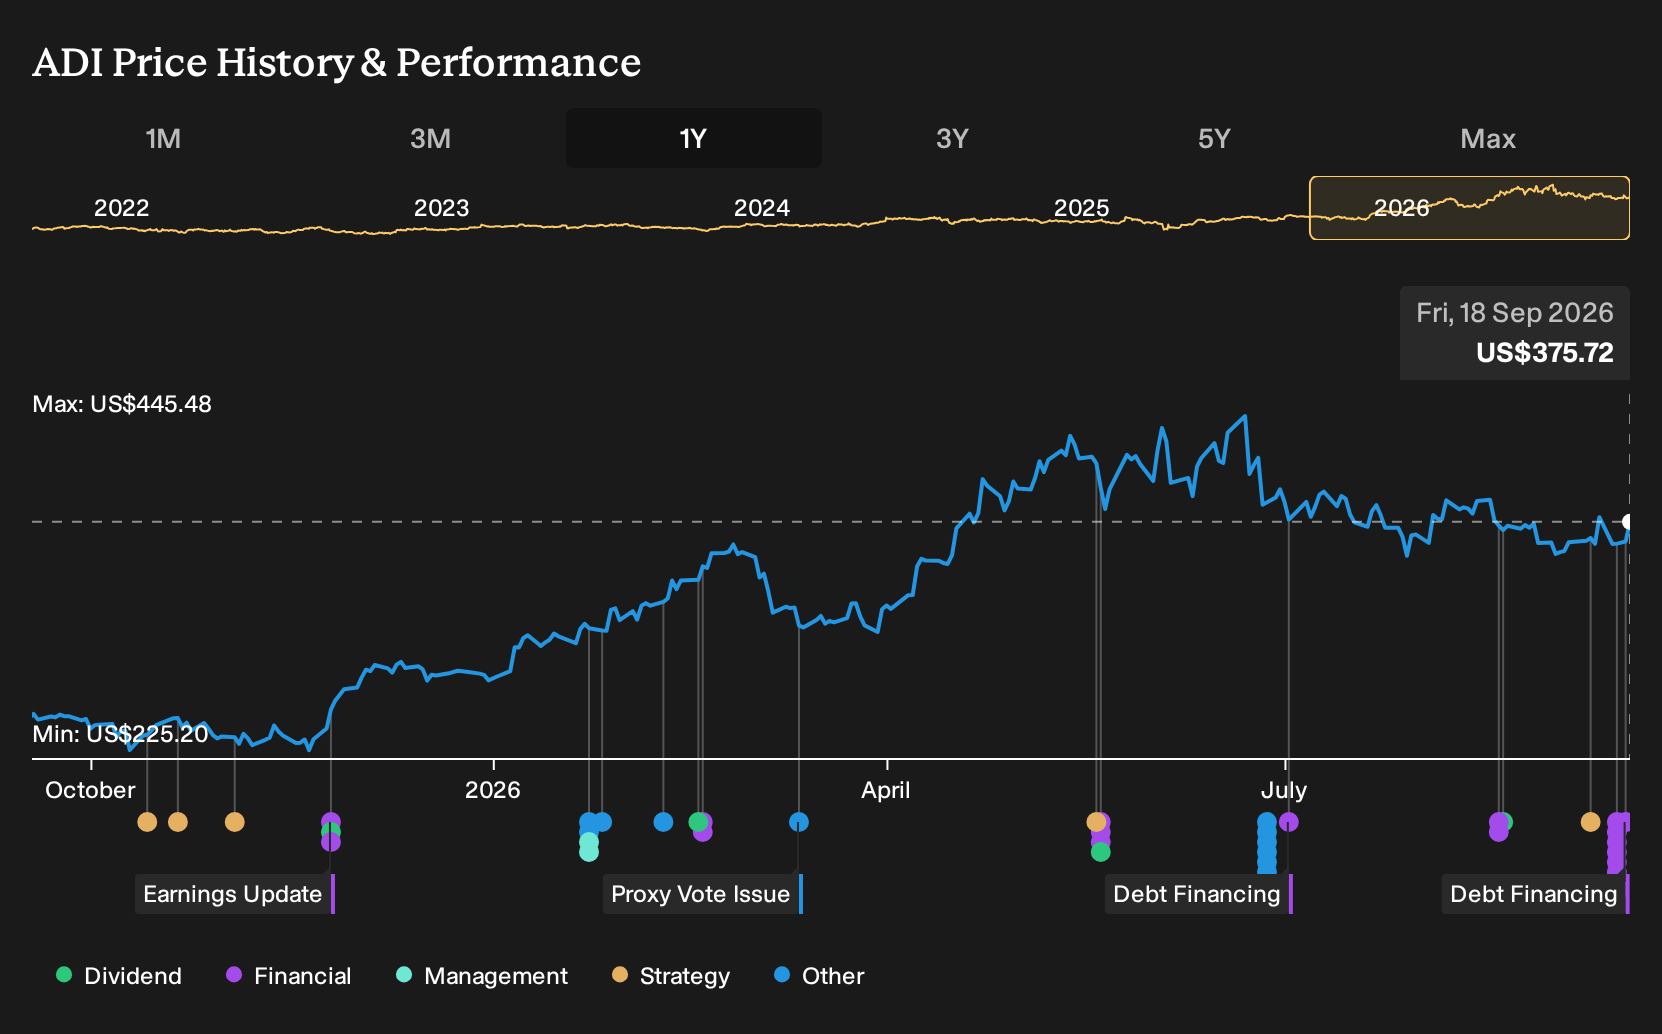Select the lowest teal Management event dot
This screenshot has width=1662, height=1034.
click(589, 852)
